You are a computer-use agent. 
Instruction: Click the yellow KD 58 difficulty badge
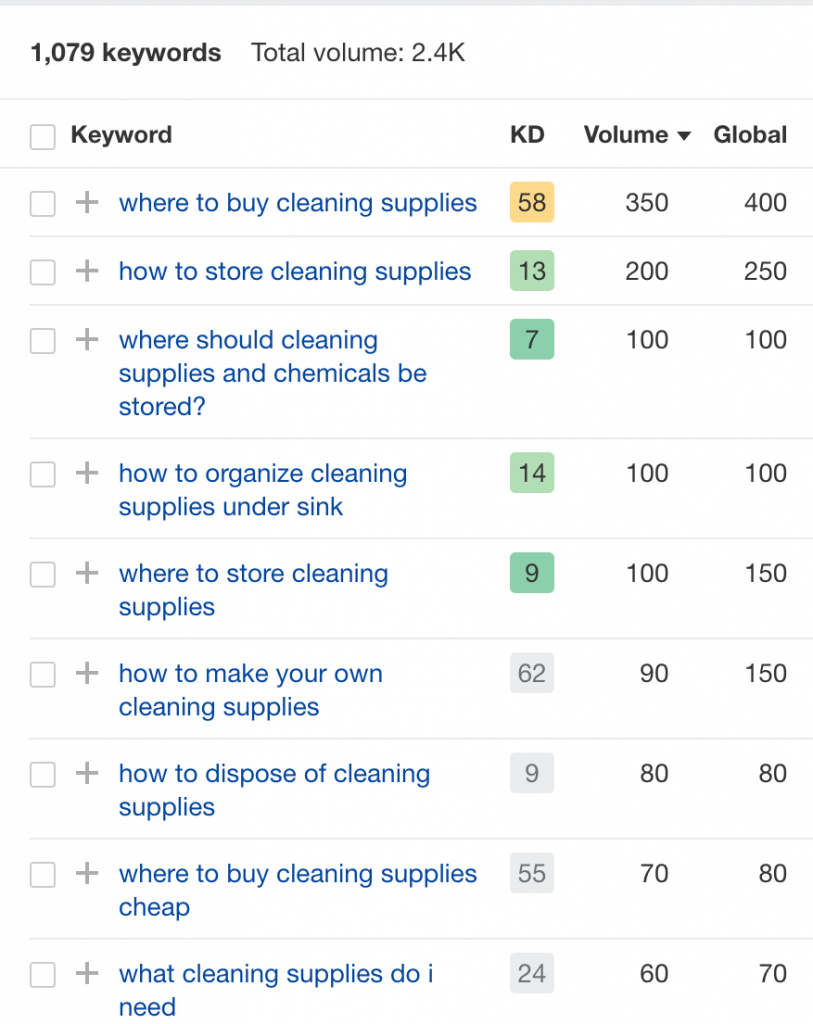(x=532, y=202)
